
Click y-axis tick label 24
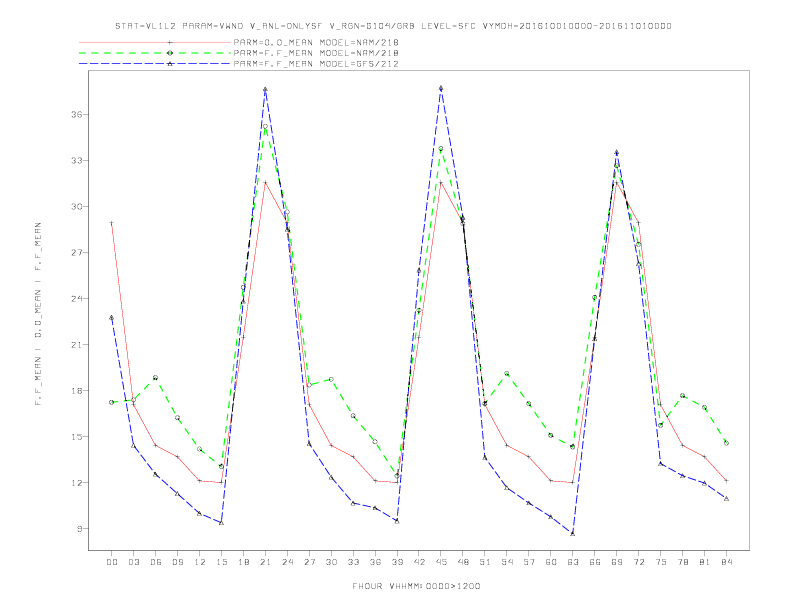coord(77,298)
